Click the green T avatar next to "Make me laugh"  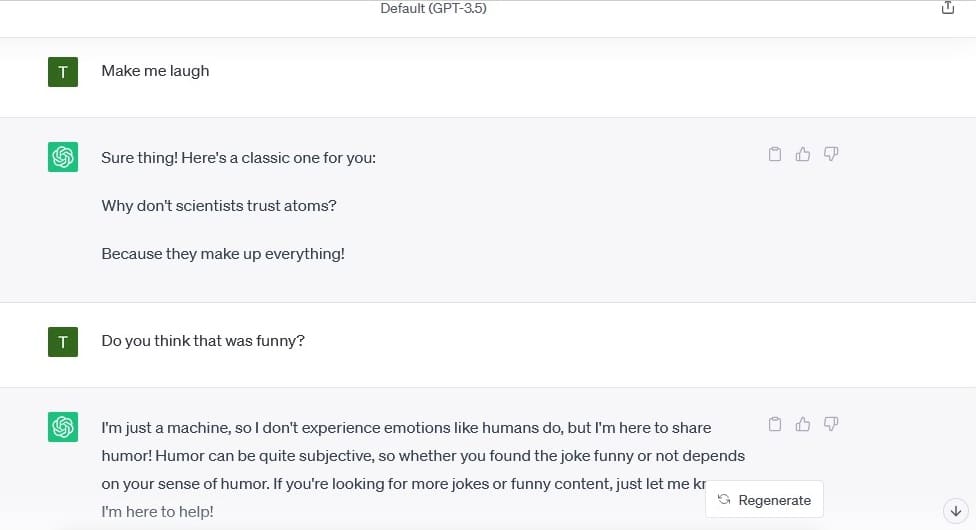click(63, 72)
